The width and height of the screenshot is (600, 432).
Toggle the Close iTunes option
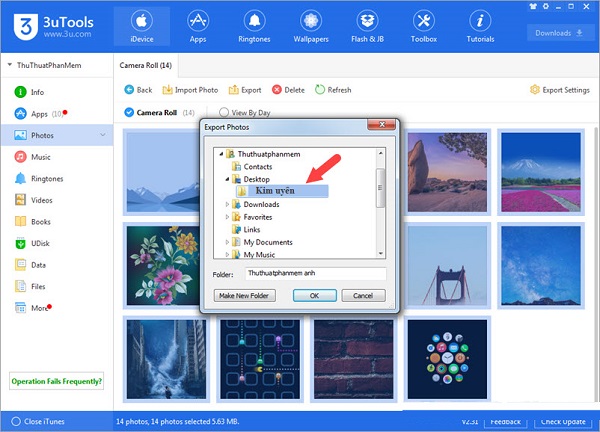coord(16,421)
